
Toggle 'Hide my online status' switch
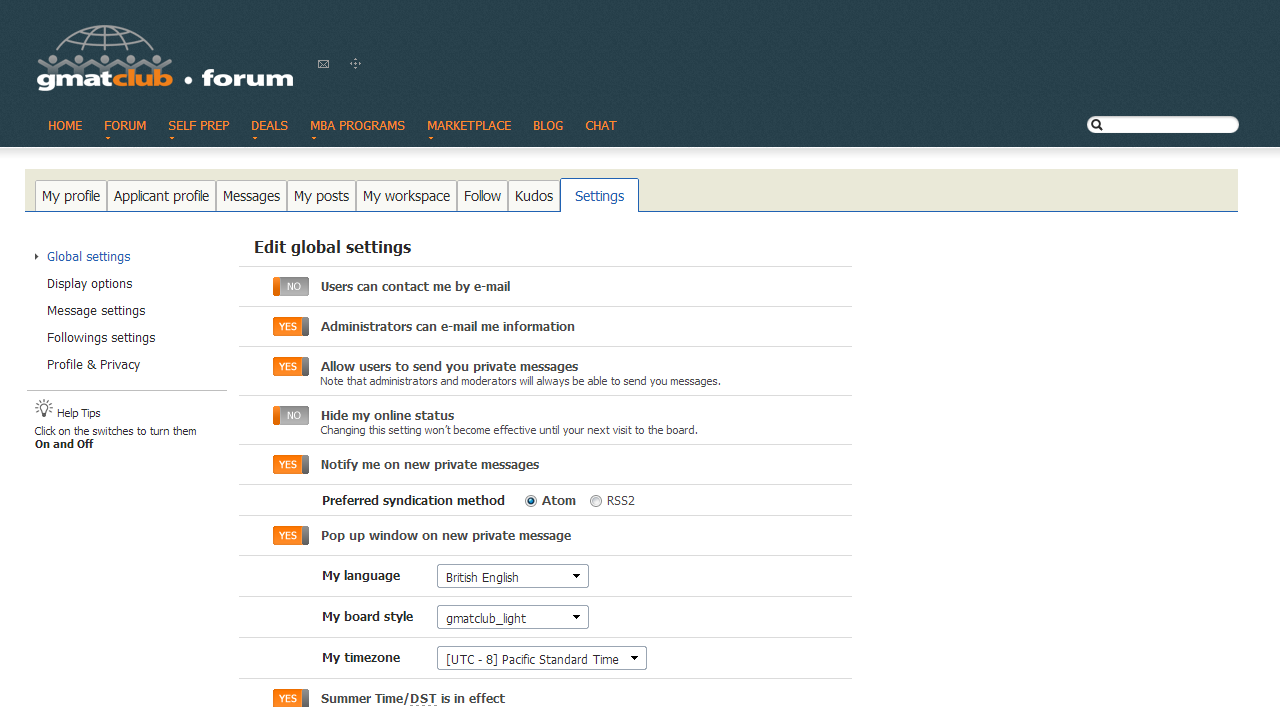pyautogui.click(x=290, y=416)
